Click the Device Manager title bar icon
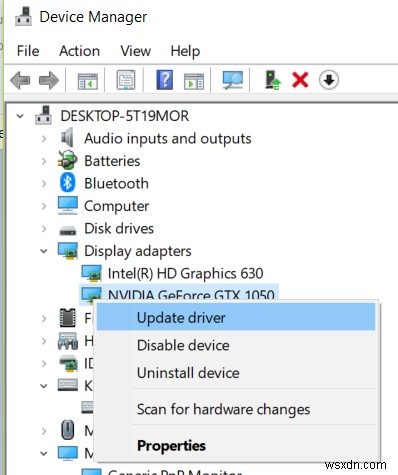The image size is (398, 475). tap(23, 17)
